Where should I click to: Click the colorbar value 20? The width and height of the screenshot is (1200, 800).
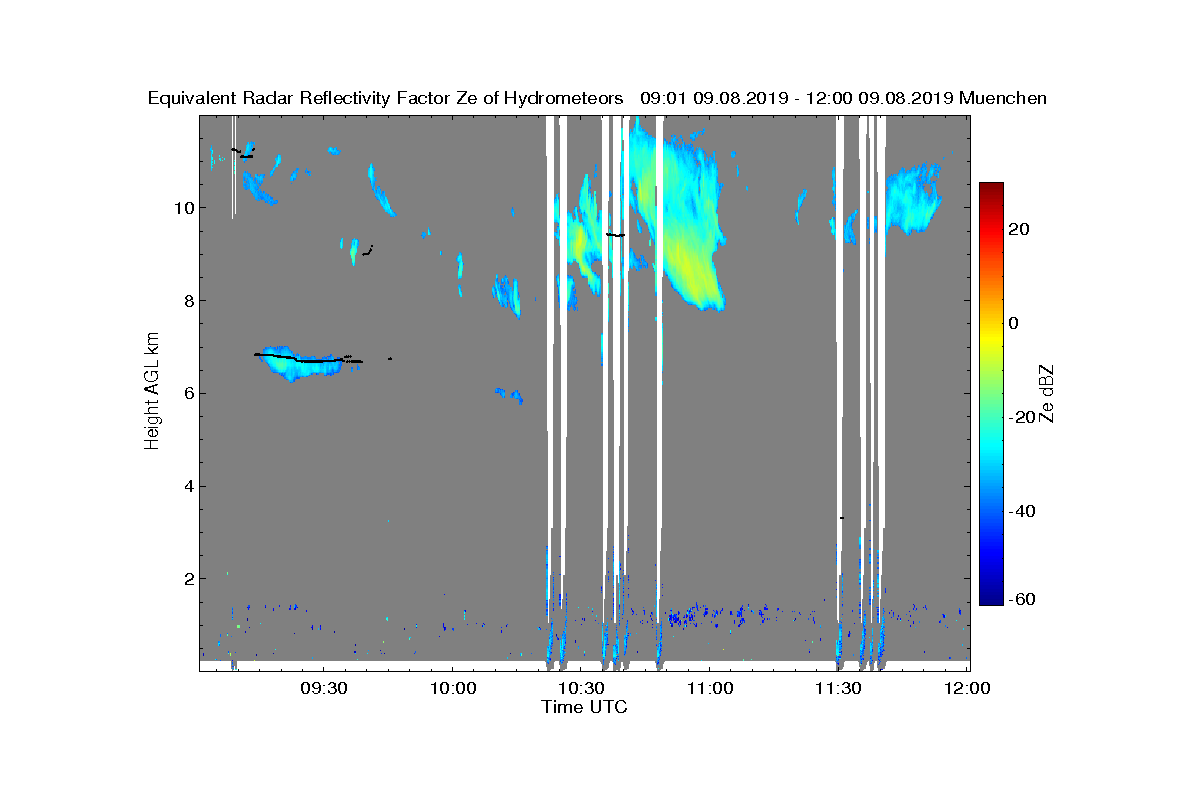1019,229
